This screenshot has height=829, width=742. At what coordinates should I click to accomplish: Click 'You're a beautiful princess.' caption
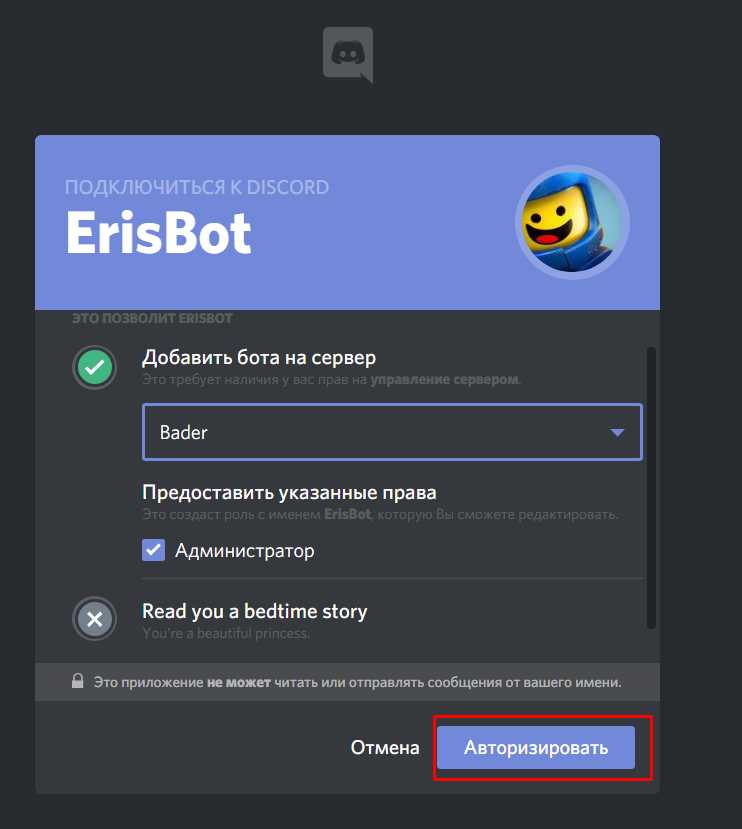coord(226,633)
